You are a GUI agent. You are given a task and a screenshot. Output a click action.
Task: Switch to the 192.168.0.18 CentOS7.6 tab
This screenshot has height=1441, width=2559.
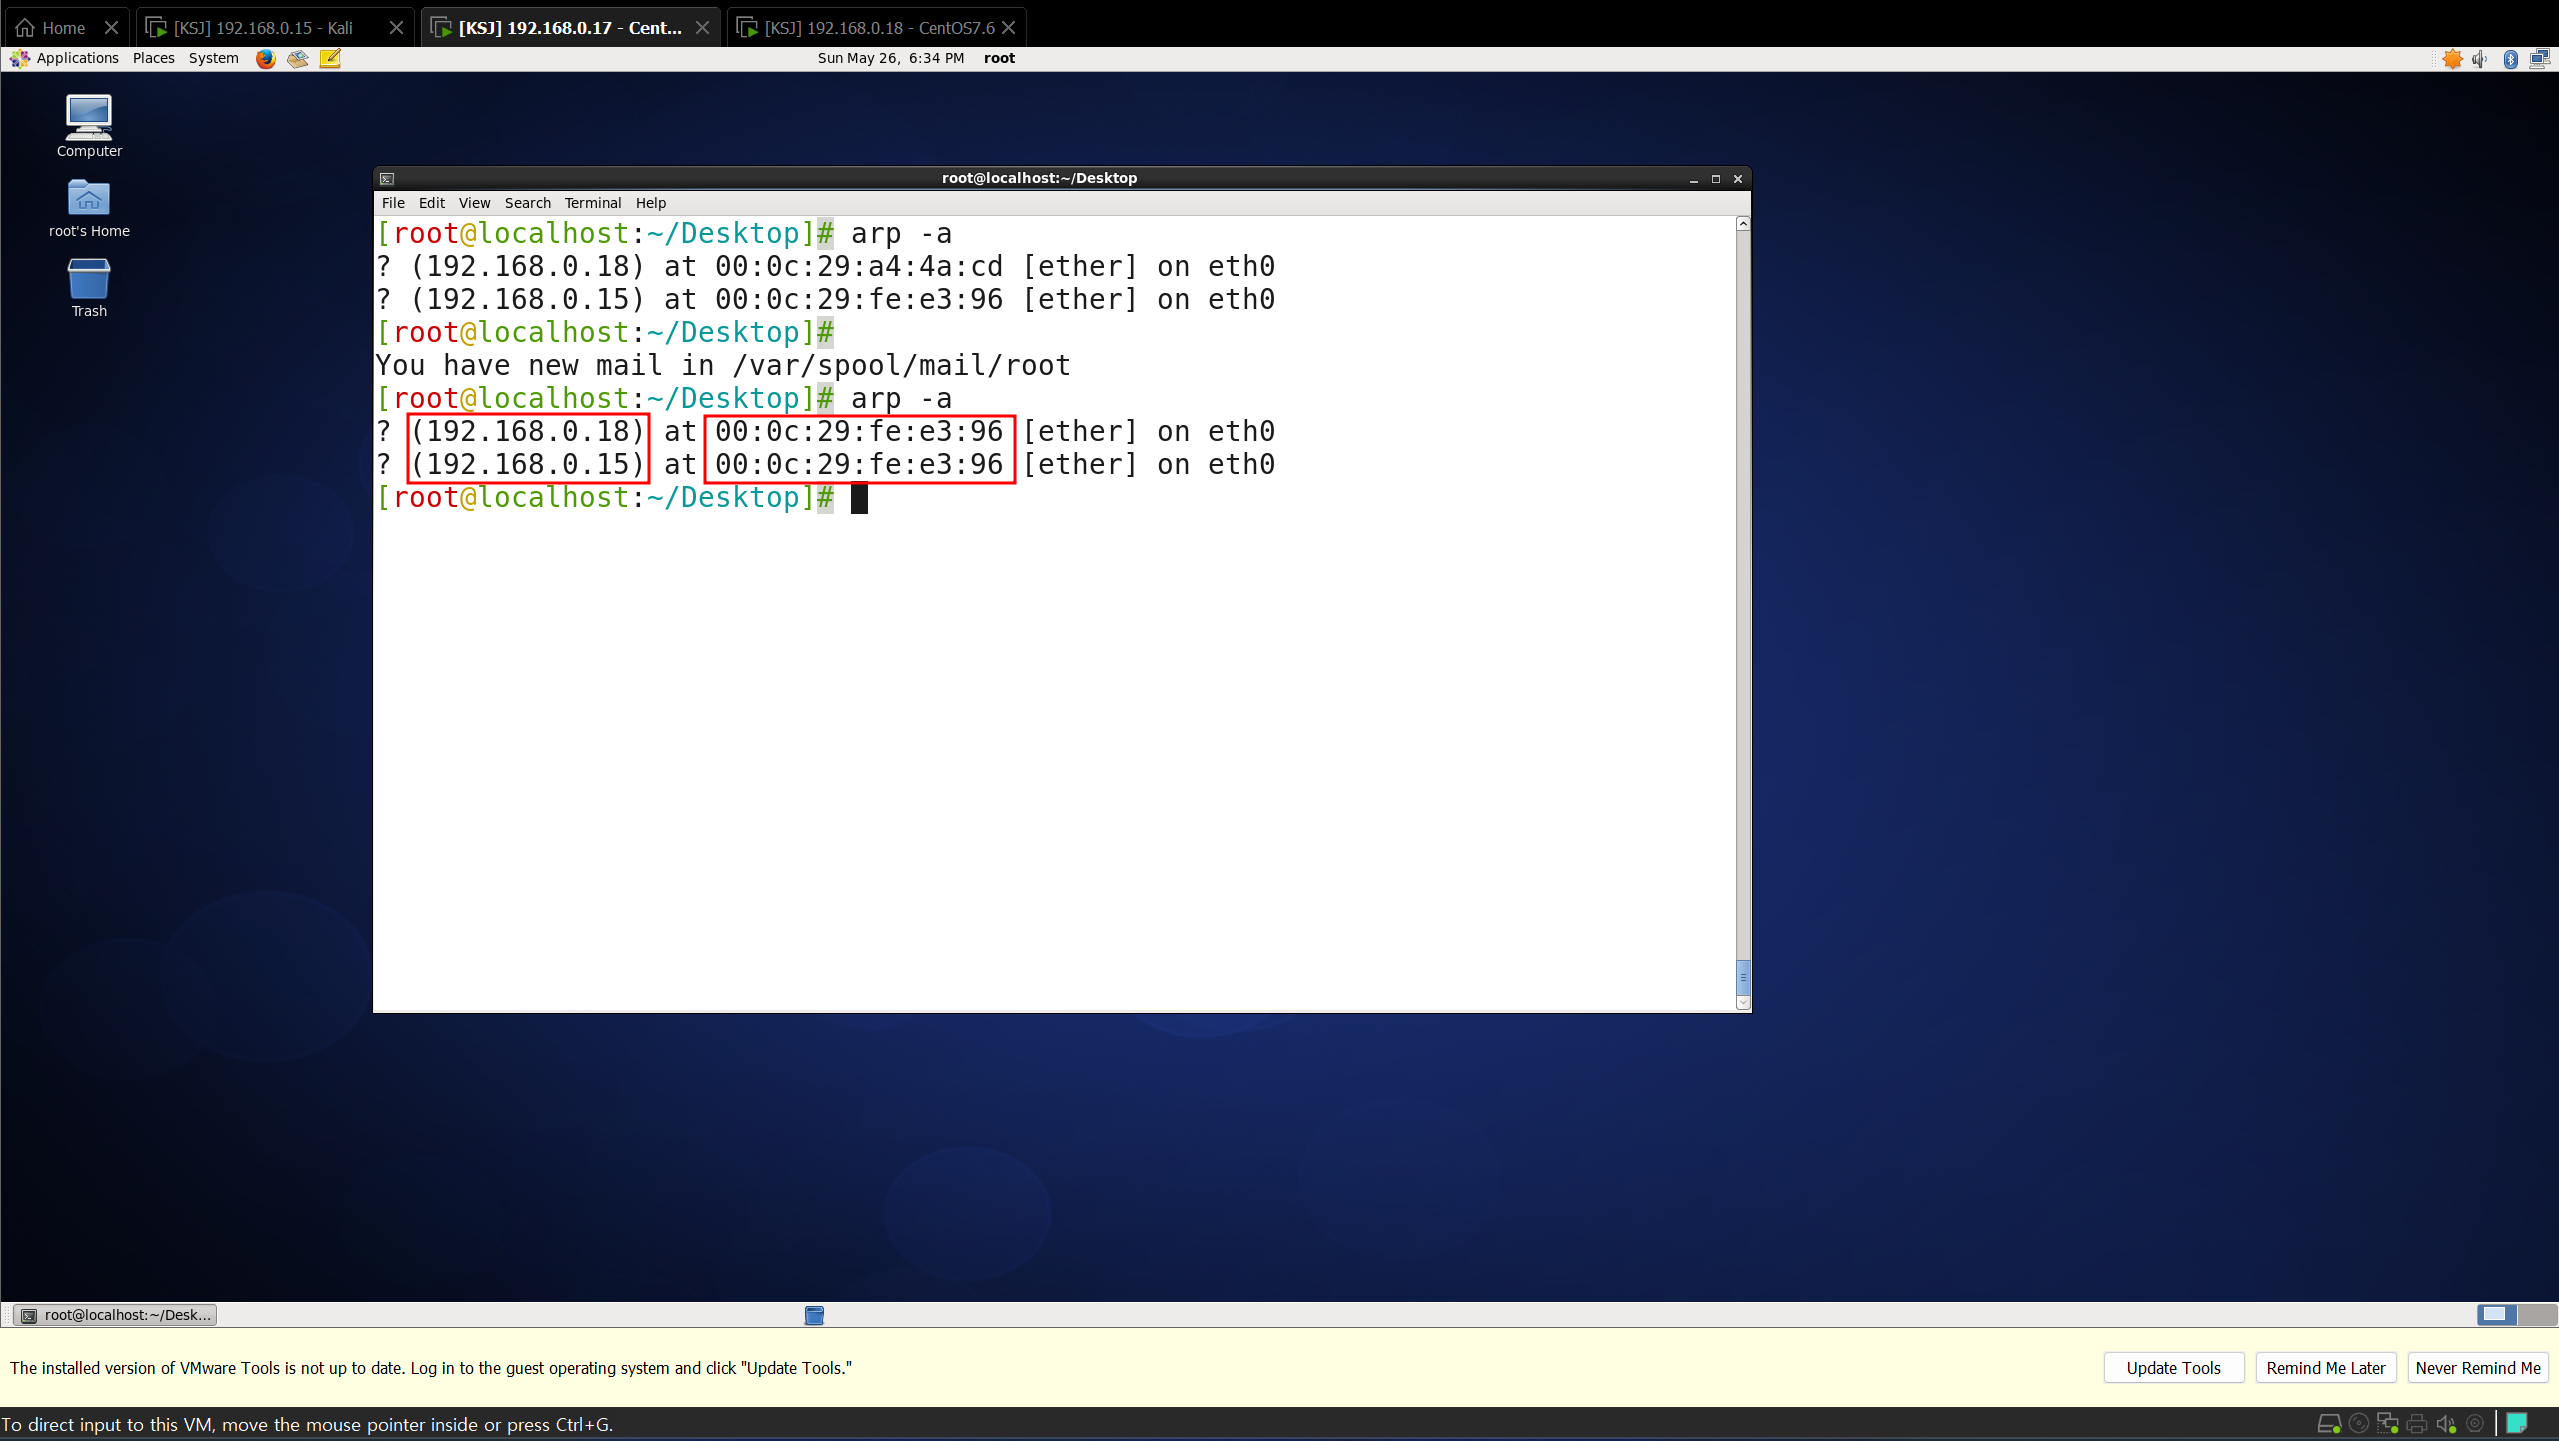(878, 28)
